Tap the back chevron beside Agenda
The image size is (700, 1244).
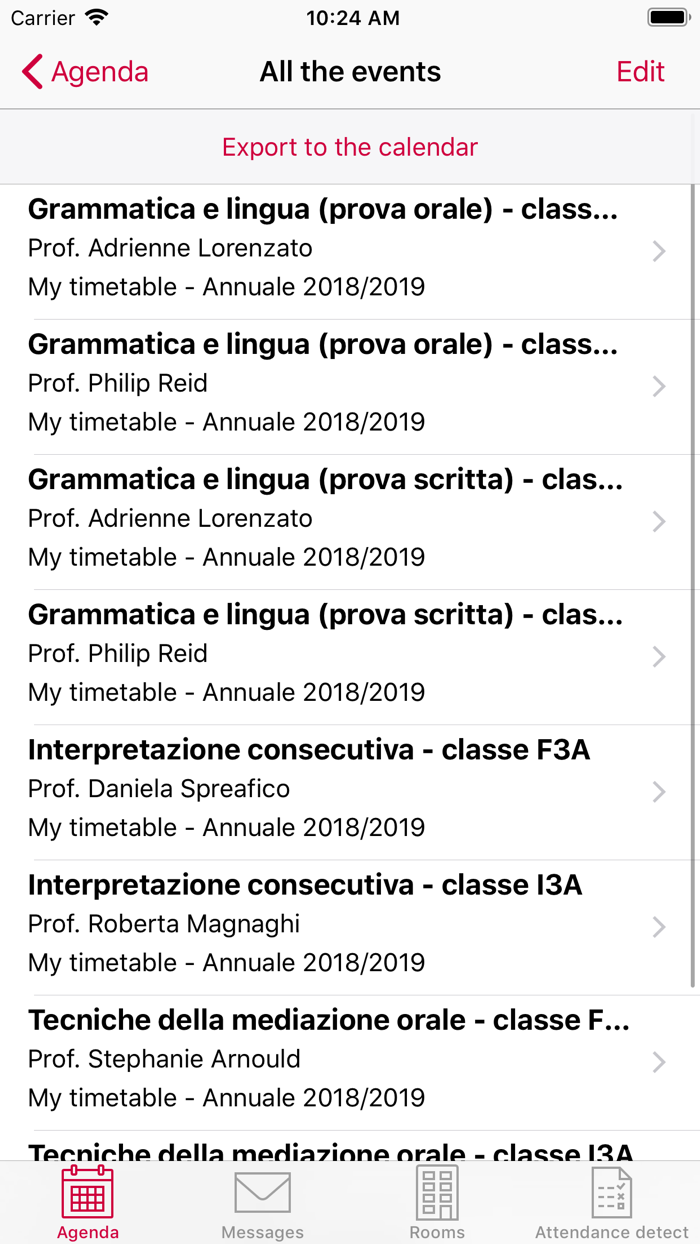pyautogui.click(x=33, y=72)
